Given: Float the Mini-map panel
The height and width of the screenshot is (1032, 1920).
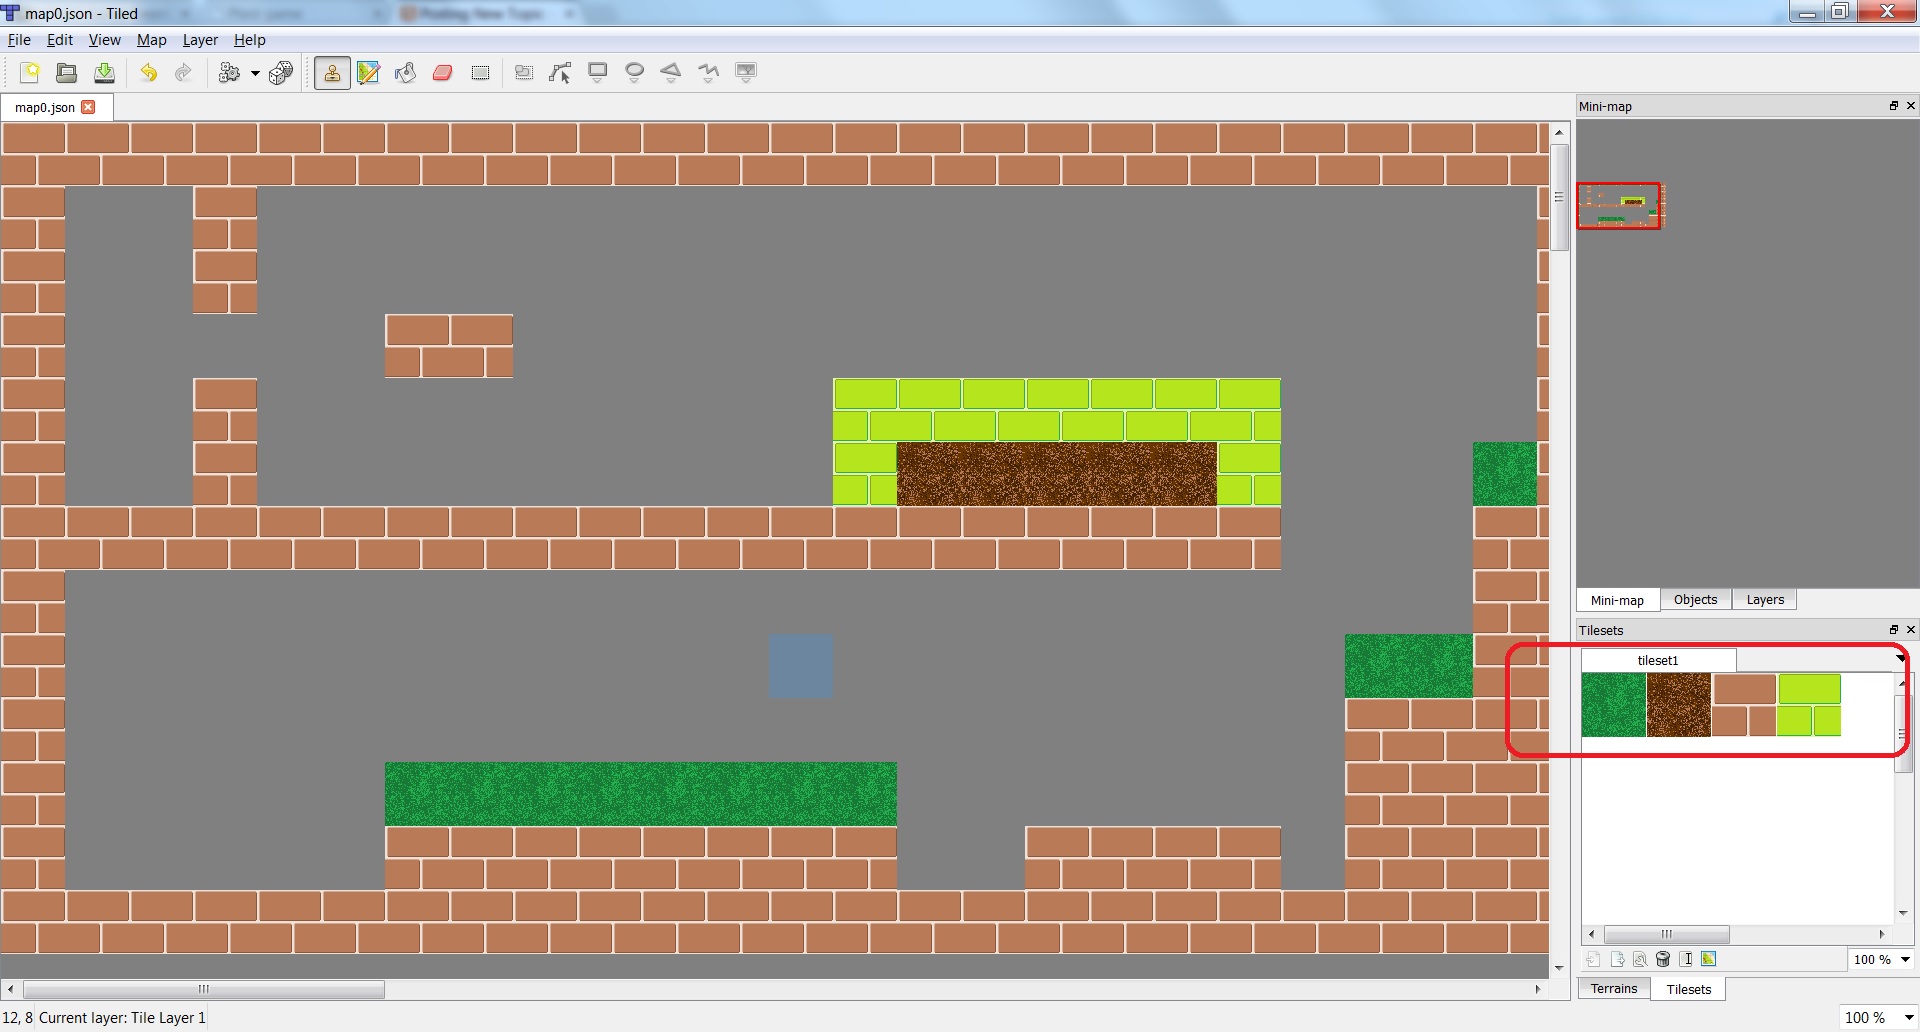Looking at the screenshot, I should (1893, 106).
